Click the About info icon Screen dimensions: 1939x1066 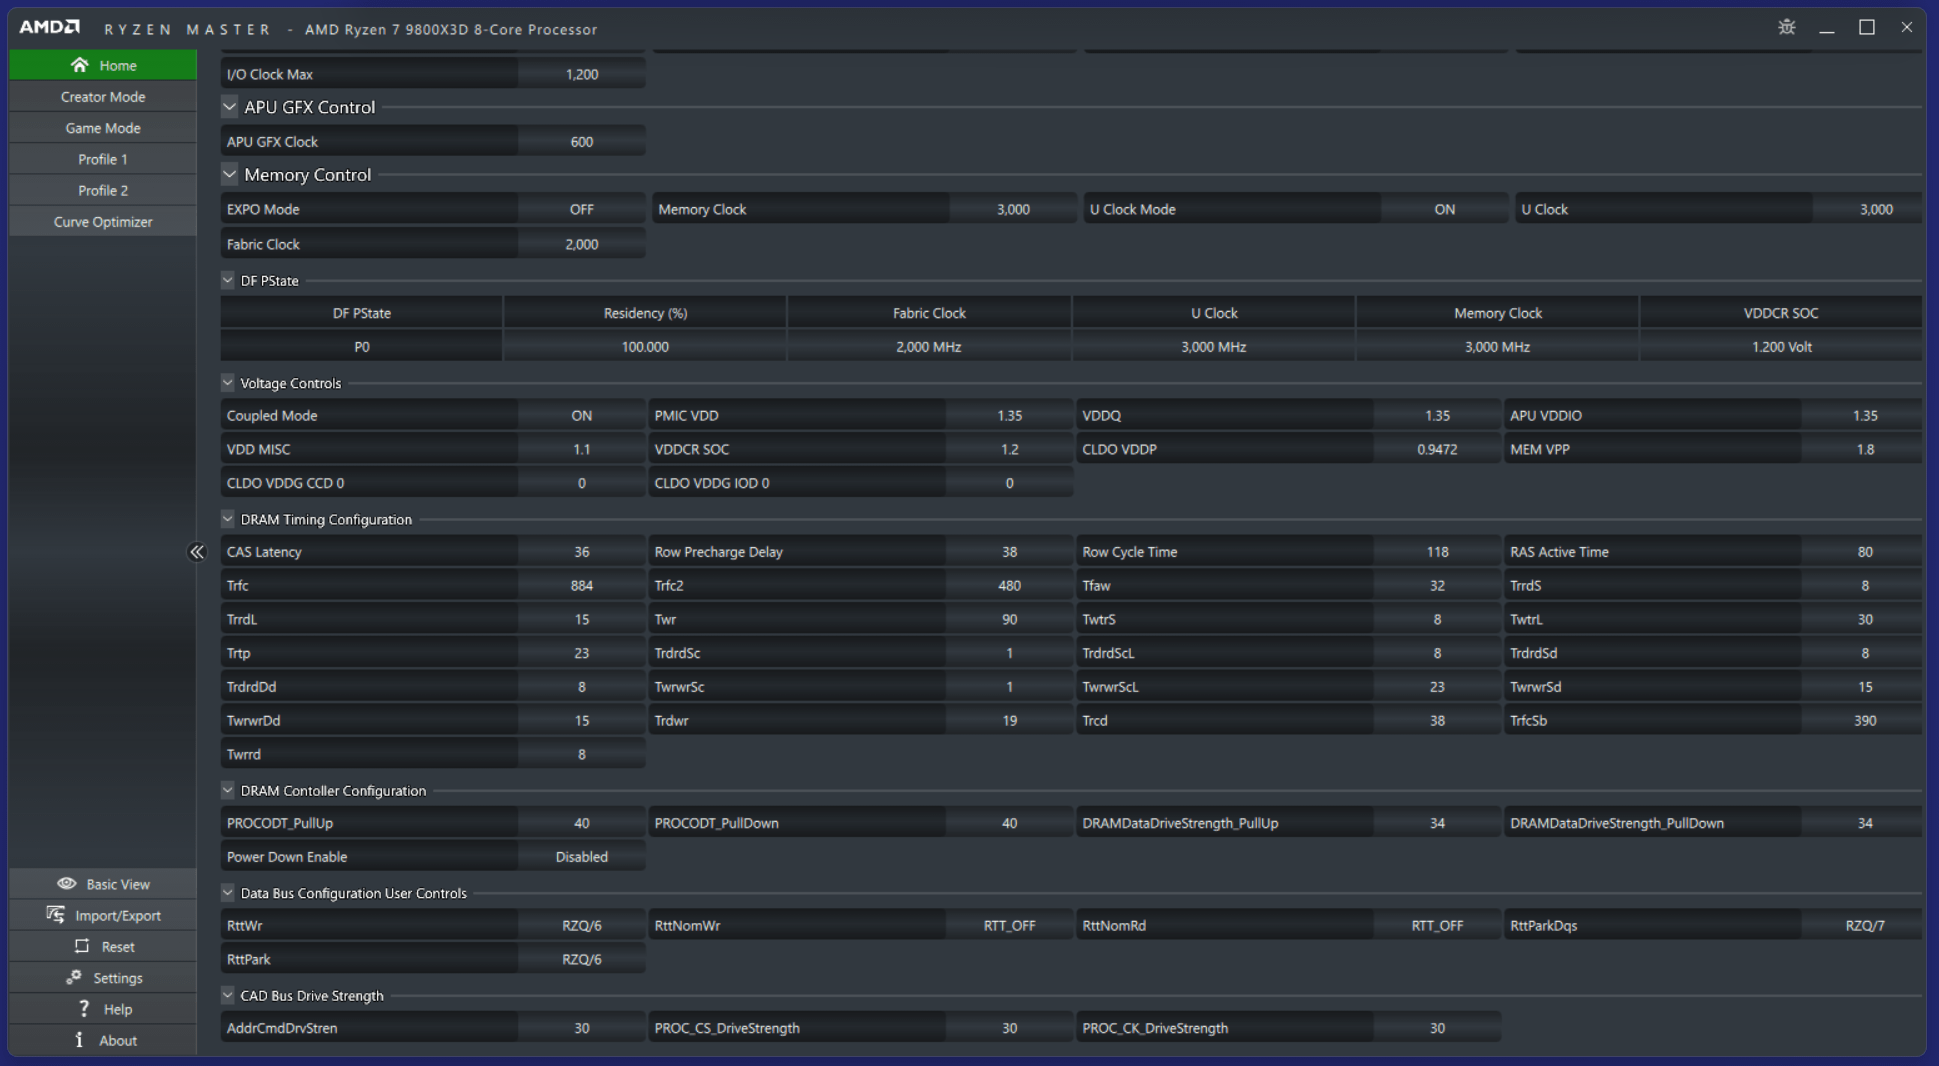(x=79, y=1040)
